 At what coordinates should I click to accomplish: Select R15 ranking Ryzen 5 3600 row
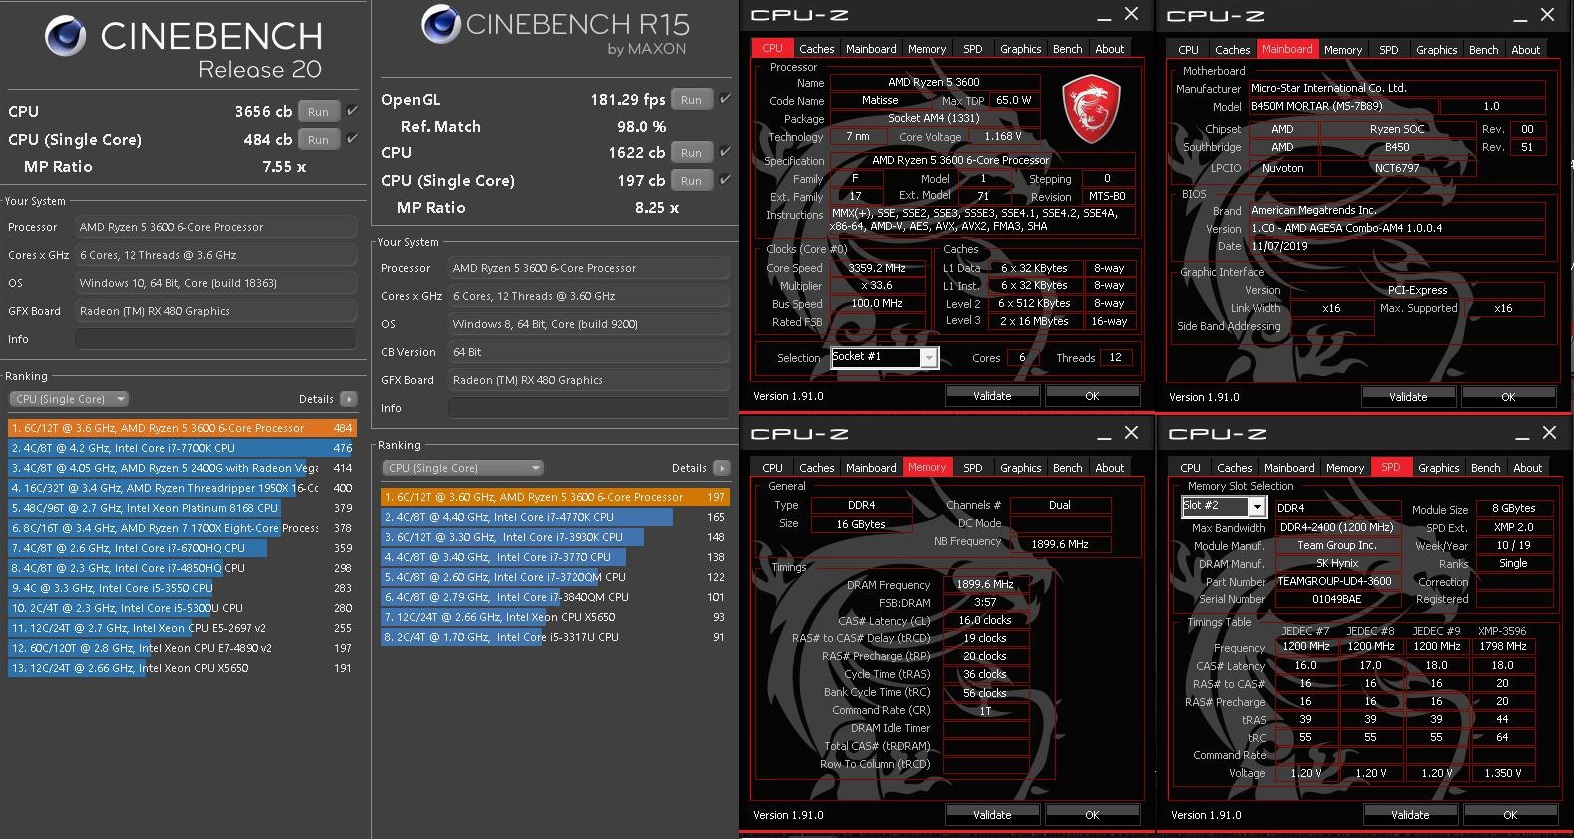point(555,497)
